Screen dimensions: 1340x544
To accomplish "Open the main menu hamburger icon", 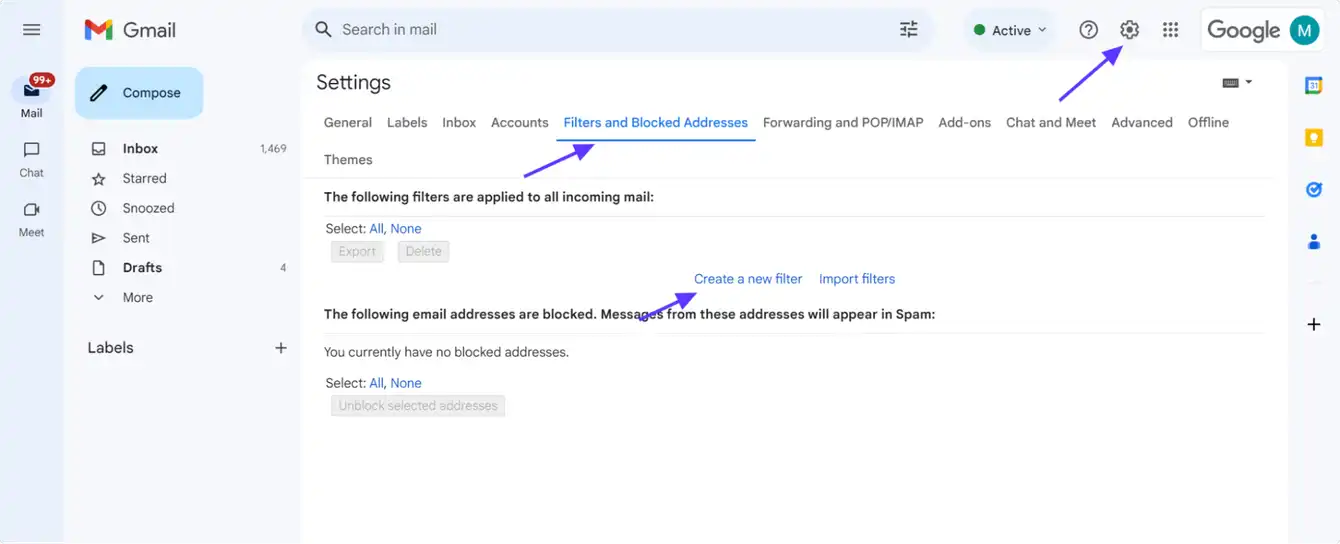I will (31, 30).
